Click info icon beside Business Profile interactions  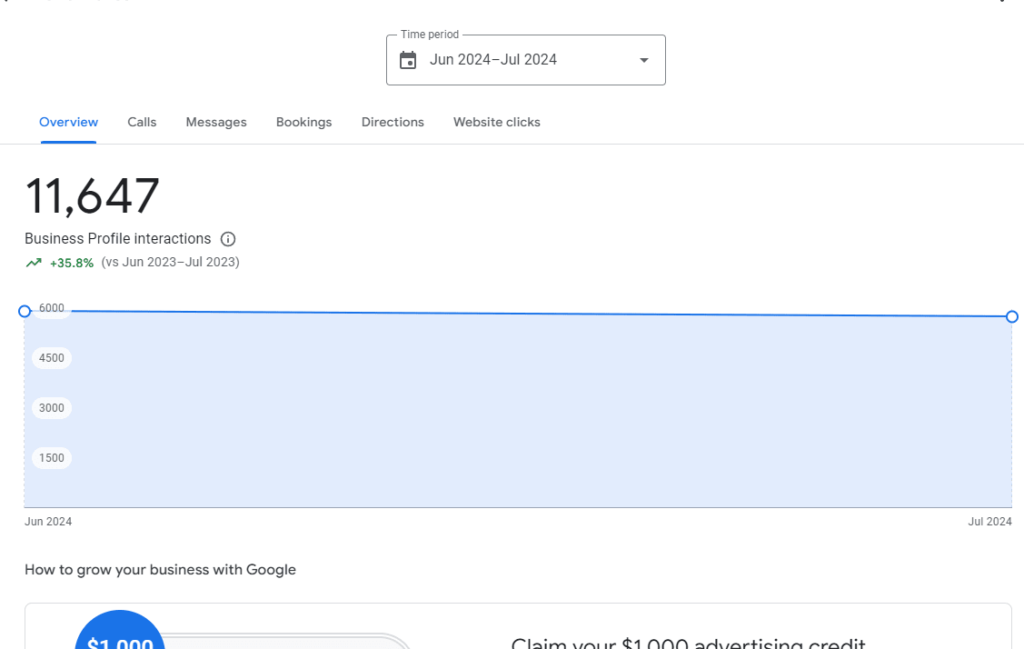(x=228, y=239)
